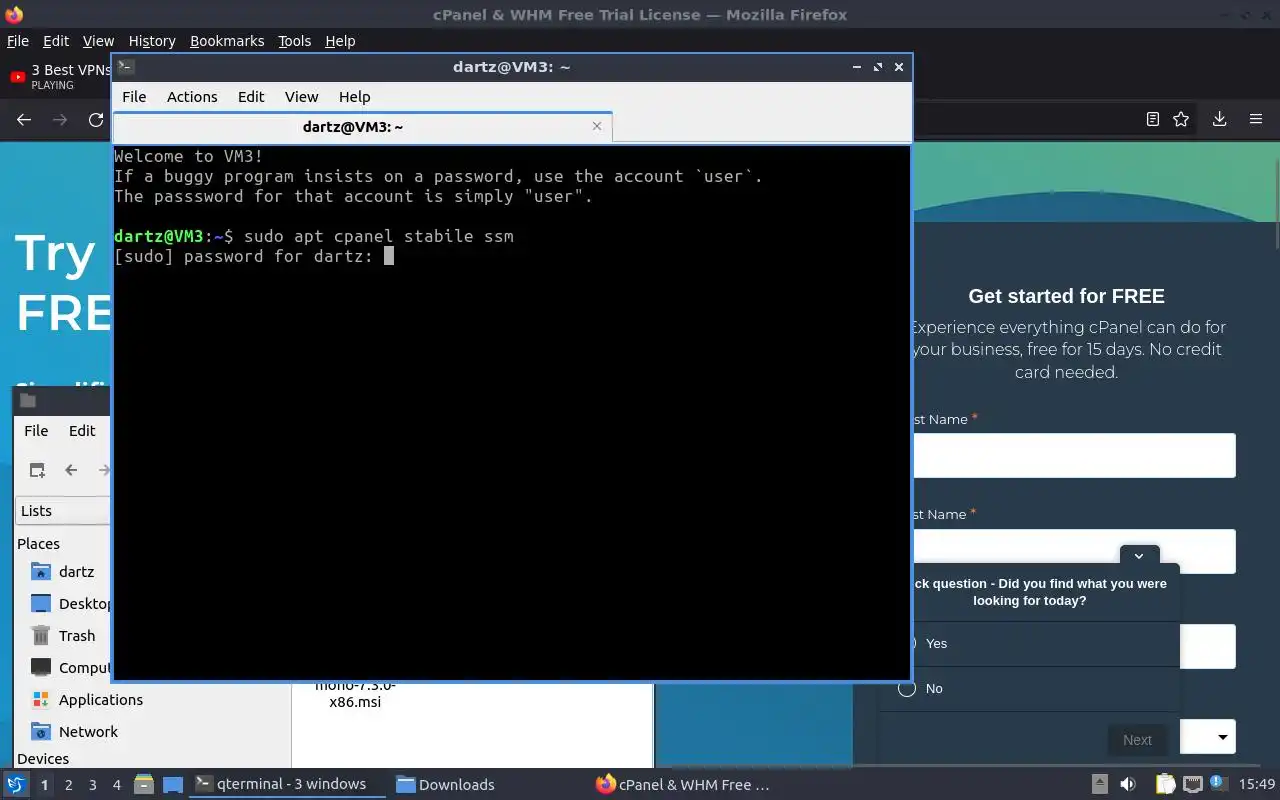Viewport: 1280px width, 800px height.
Task: Open the qterminal Edit menu
Action: pos(251,97)
